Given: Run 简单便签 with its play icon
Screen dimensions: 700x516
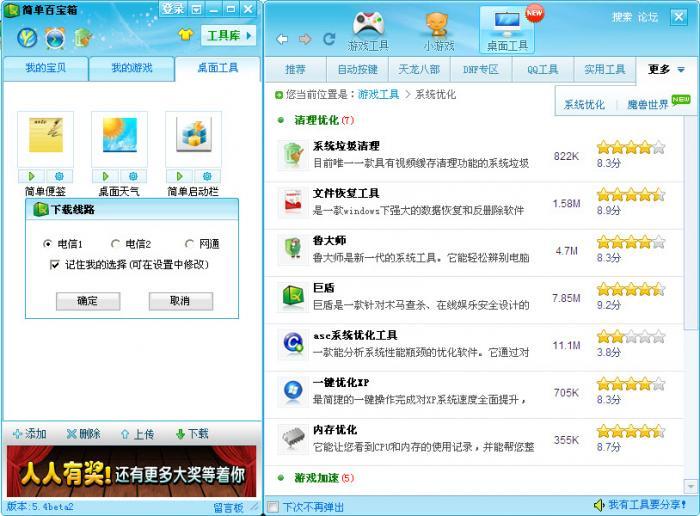Looking at the screenshot, I should pos(32,176).
